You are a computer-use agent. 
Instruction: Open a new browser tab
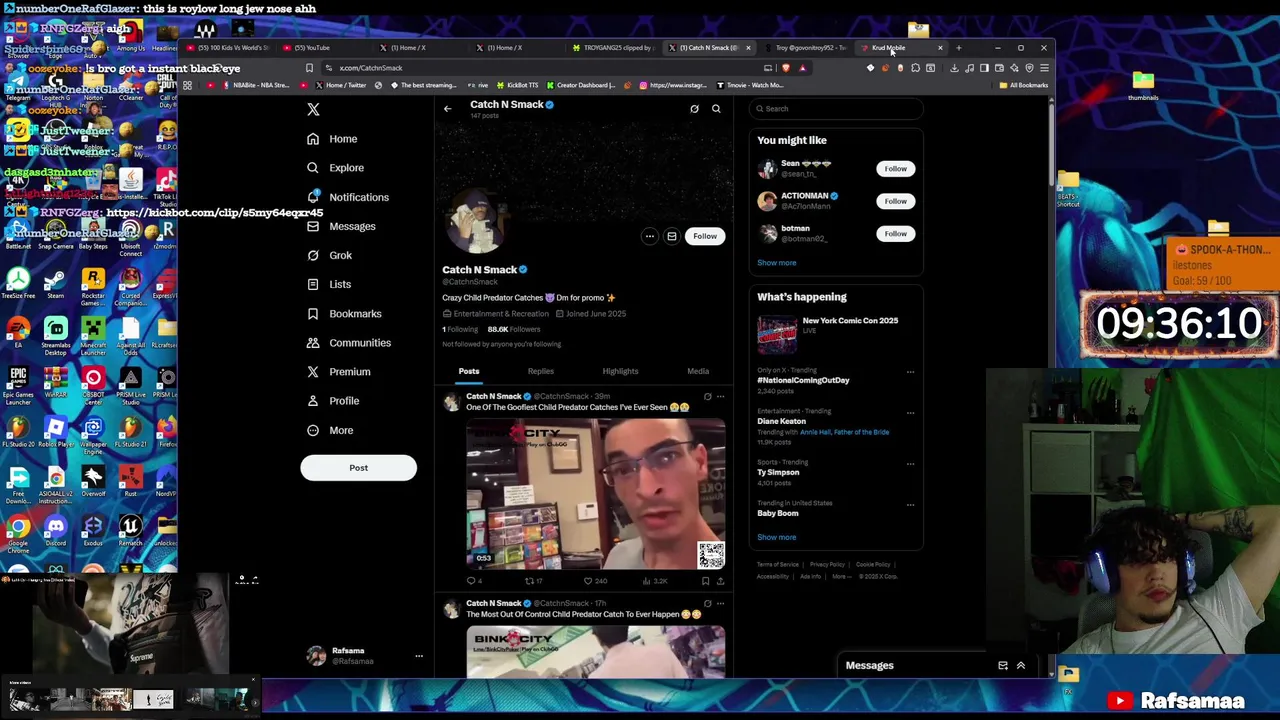coord(958,47)
